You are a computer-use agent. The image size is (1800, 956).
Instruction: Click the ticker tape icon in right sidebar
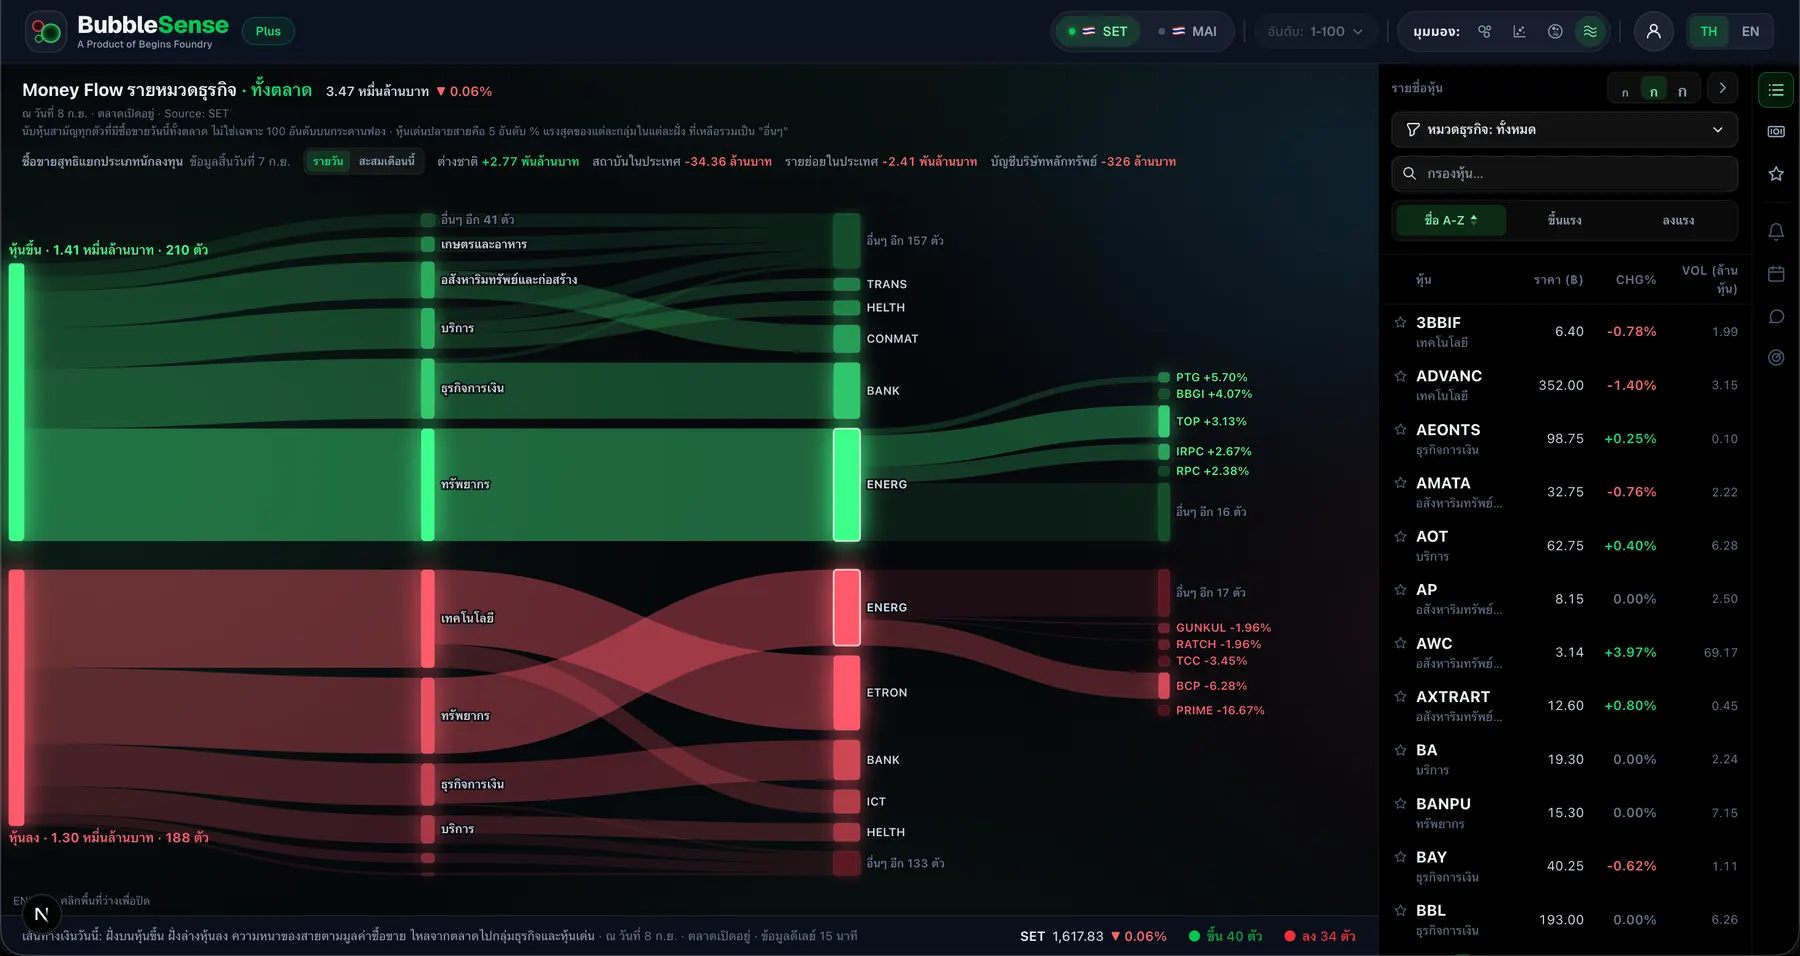[x=1776, y=132]
